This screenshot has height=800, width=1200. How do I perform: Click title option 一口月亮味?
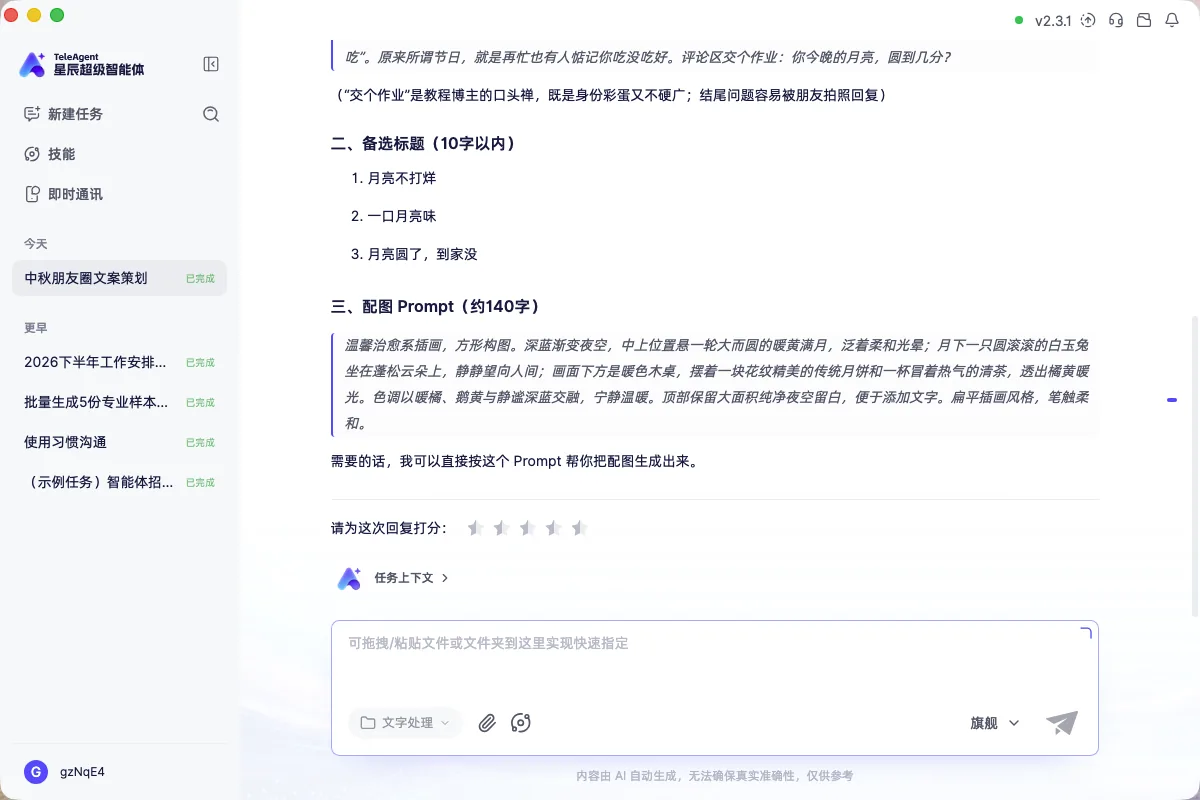coord(401,216)
